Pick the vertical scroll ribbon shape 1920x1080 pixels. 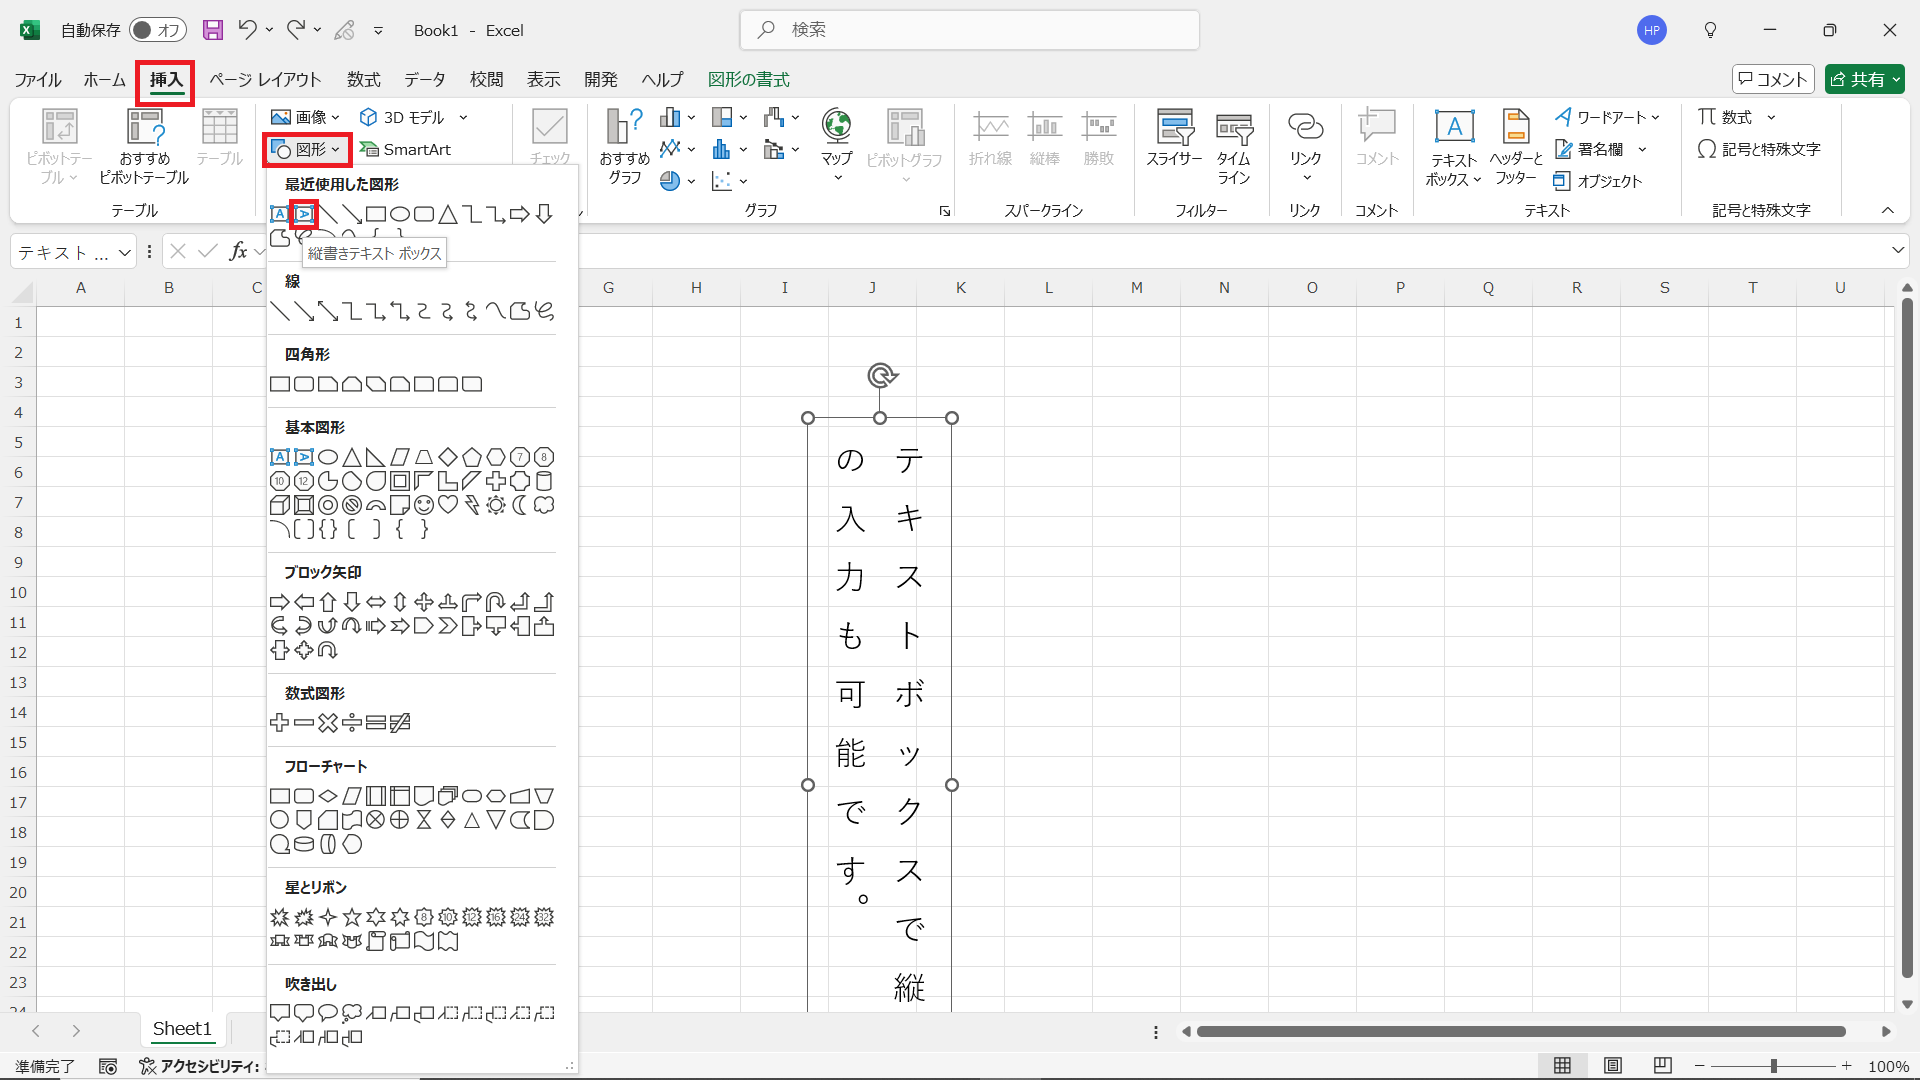click(x=376, y=941)
